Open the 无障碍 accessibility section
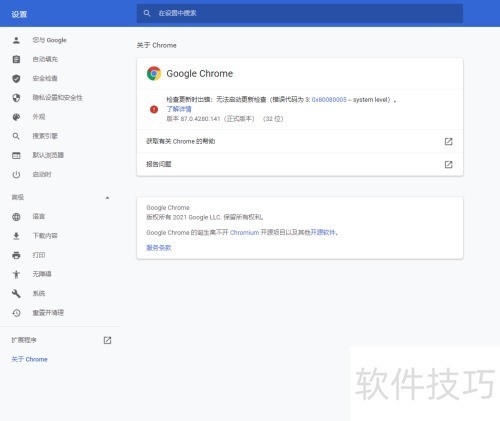Viewport: 500px width, 421px height. pos(42,274)
